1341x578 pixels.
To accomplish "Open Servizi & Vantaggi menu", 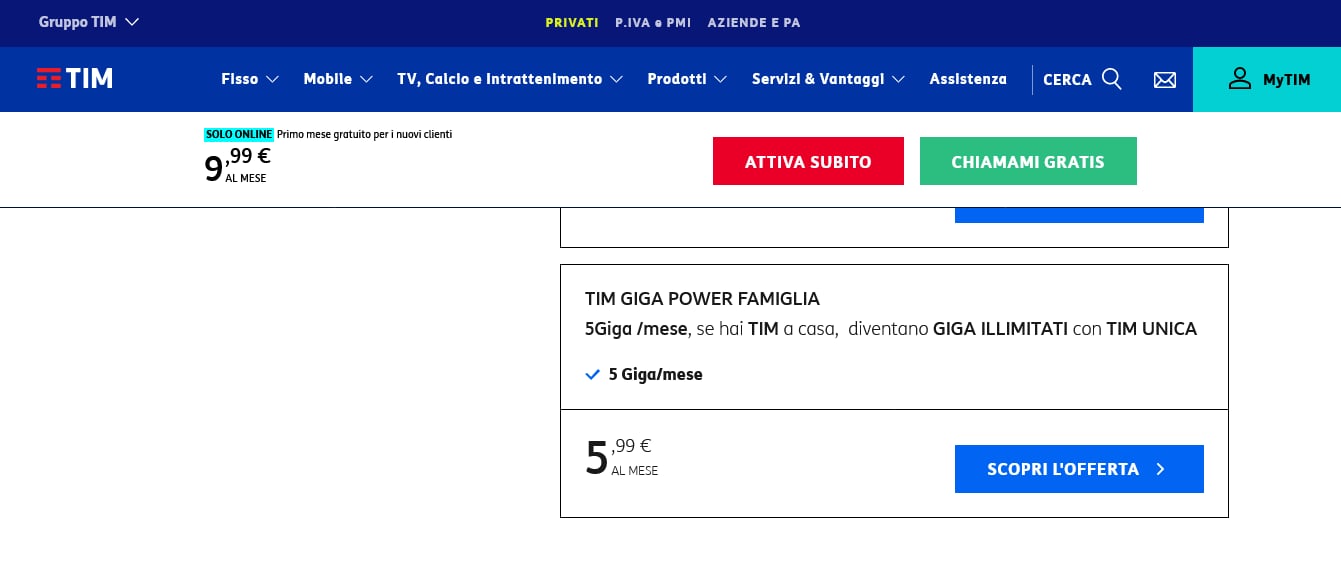I will click(829, 79).
